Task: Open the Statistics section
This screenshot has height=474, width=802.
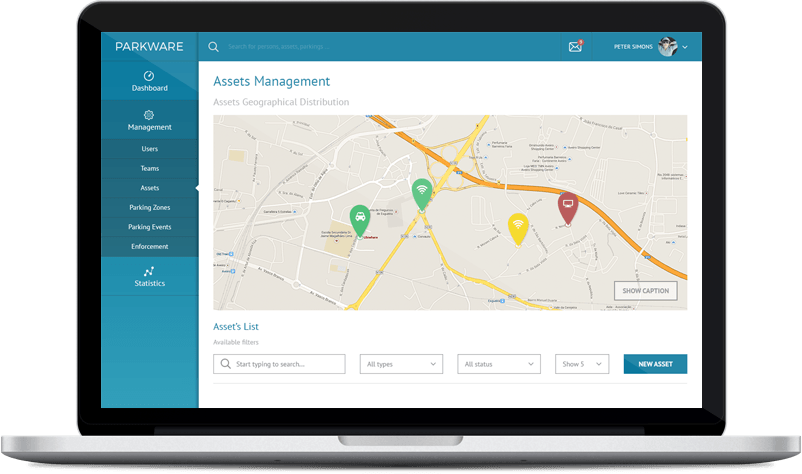Action: point(149,276)
